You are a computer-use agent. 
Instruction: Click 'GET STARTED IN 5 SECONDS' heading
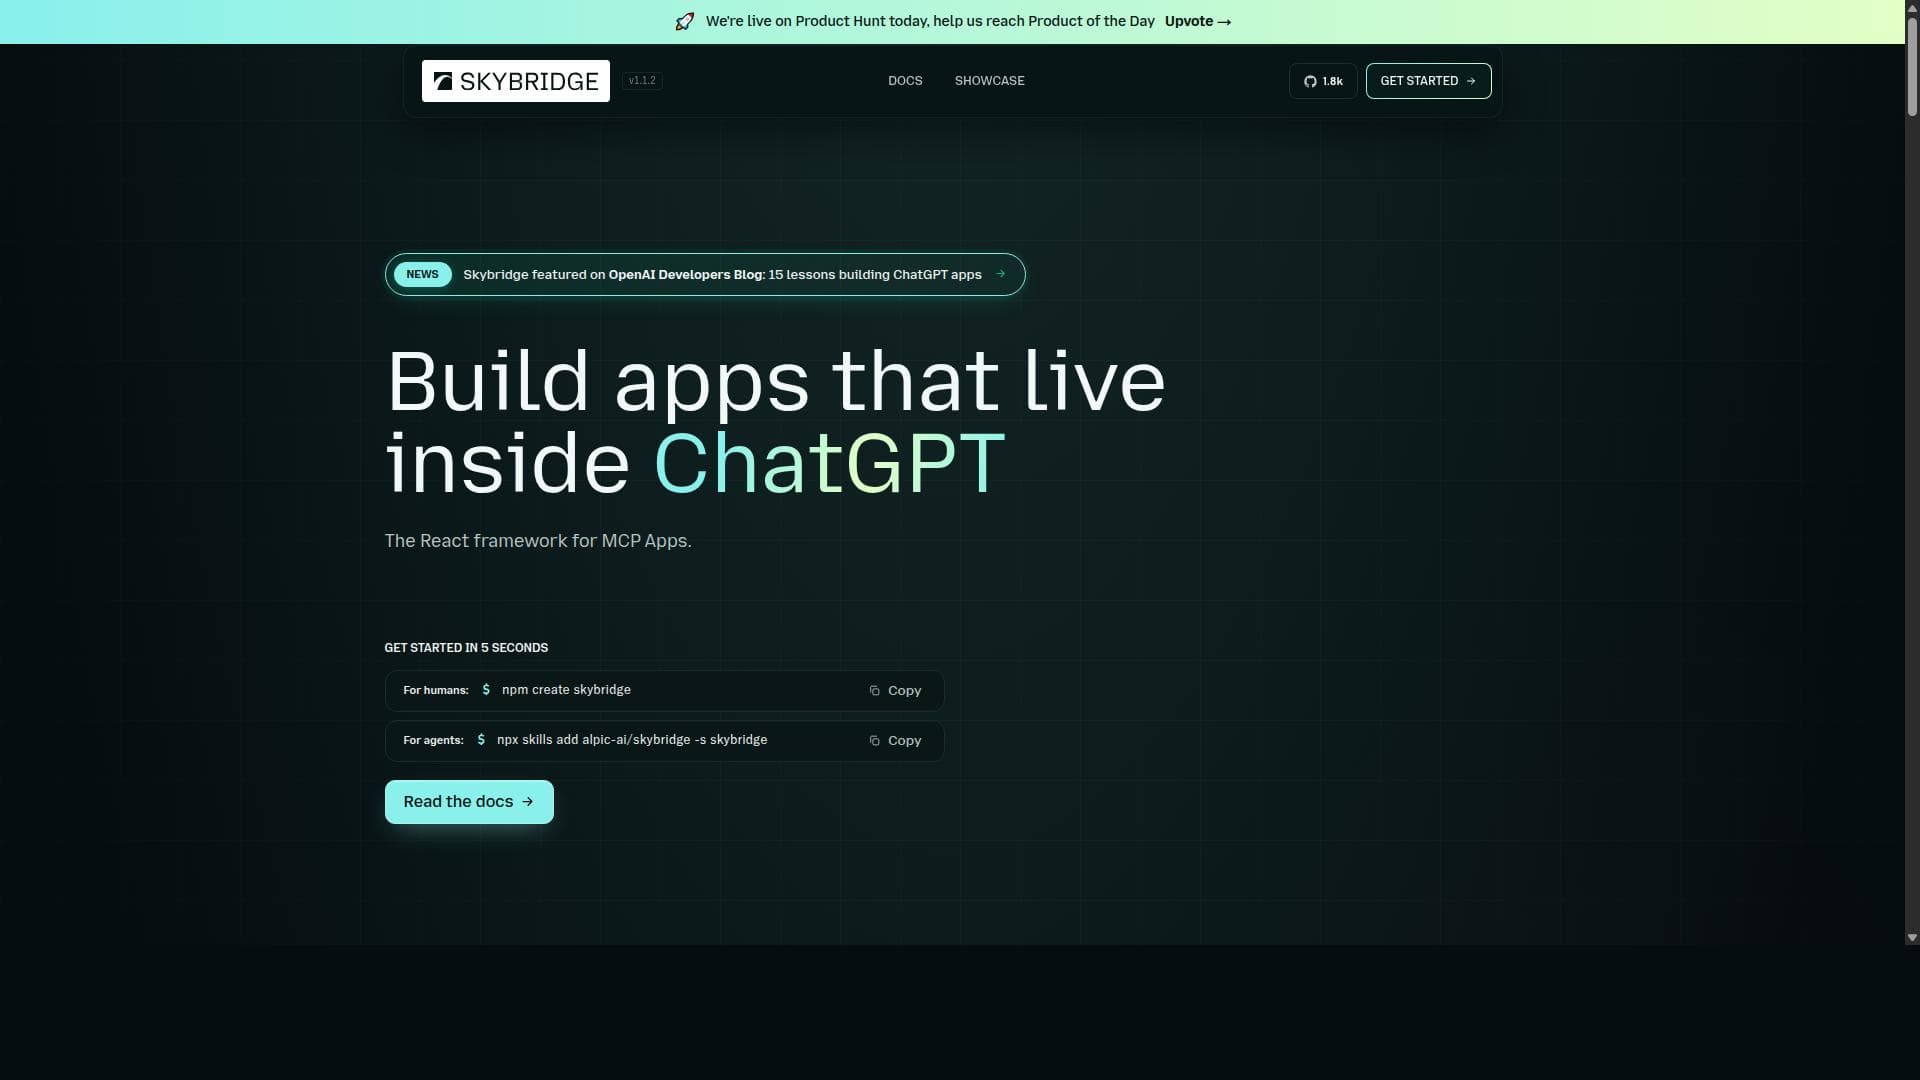(x=466, y=648)
